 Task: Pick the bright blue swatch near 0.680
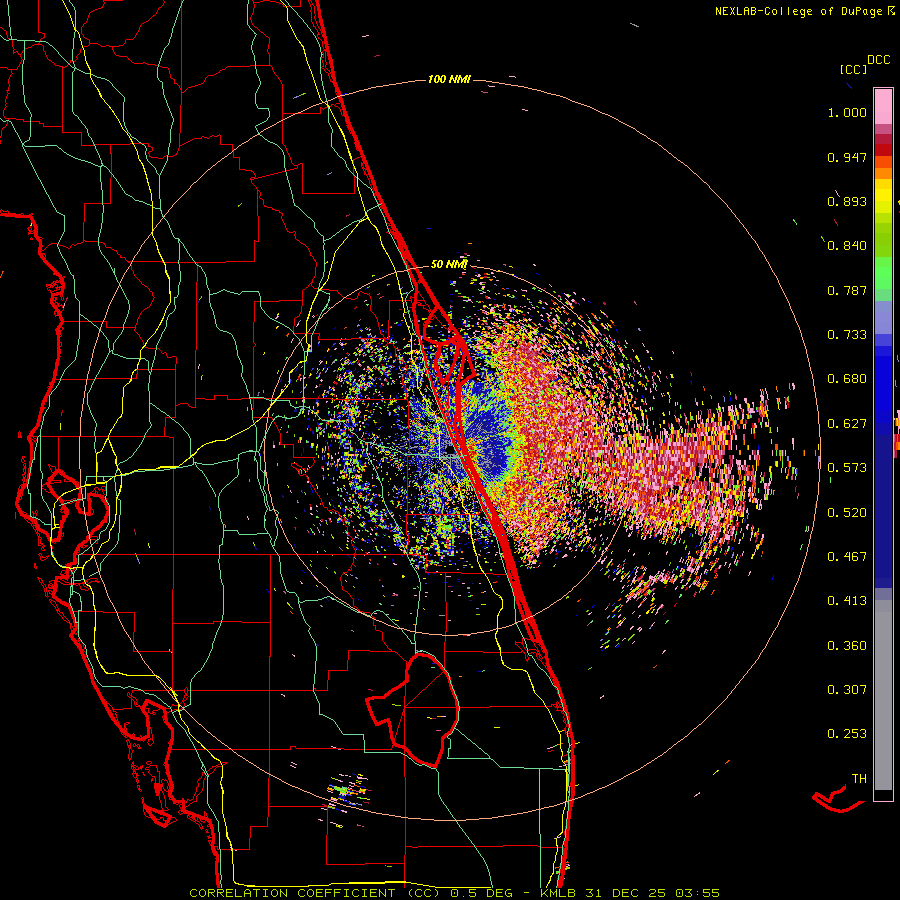(883, 384)
